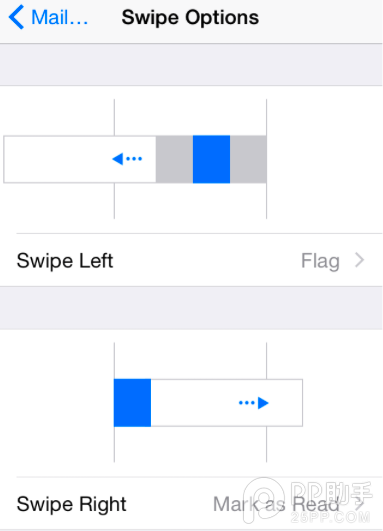Open the Swipe Left option row
This screenshot has width=383, height=531.
(191, 260)
